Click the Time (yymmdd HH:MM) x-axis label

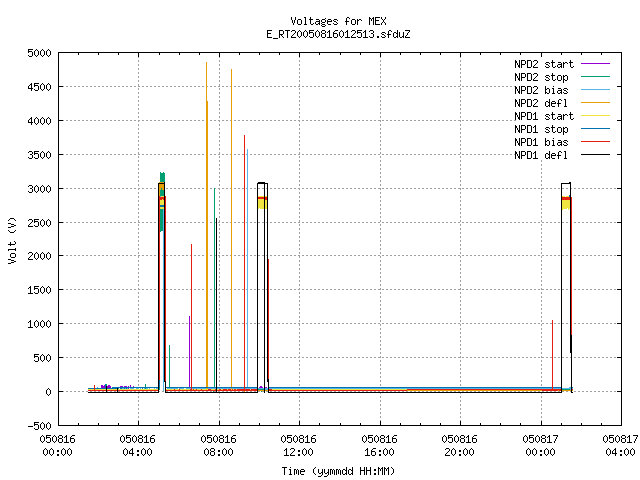[338, 471]
